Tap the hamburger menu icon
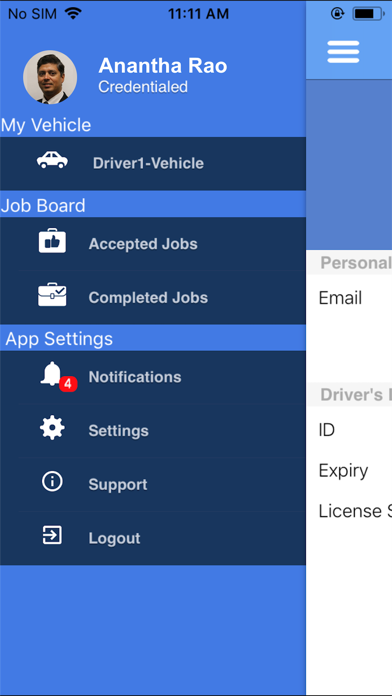 343,52
